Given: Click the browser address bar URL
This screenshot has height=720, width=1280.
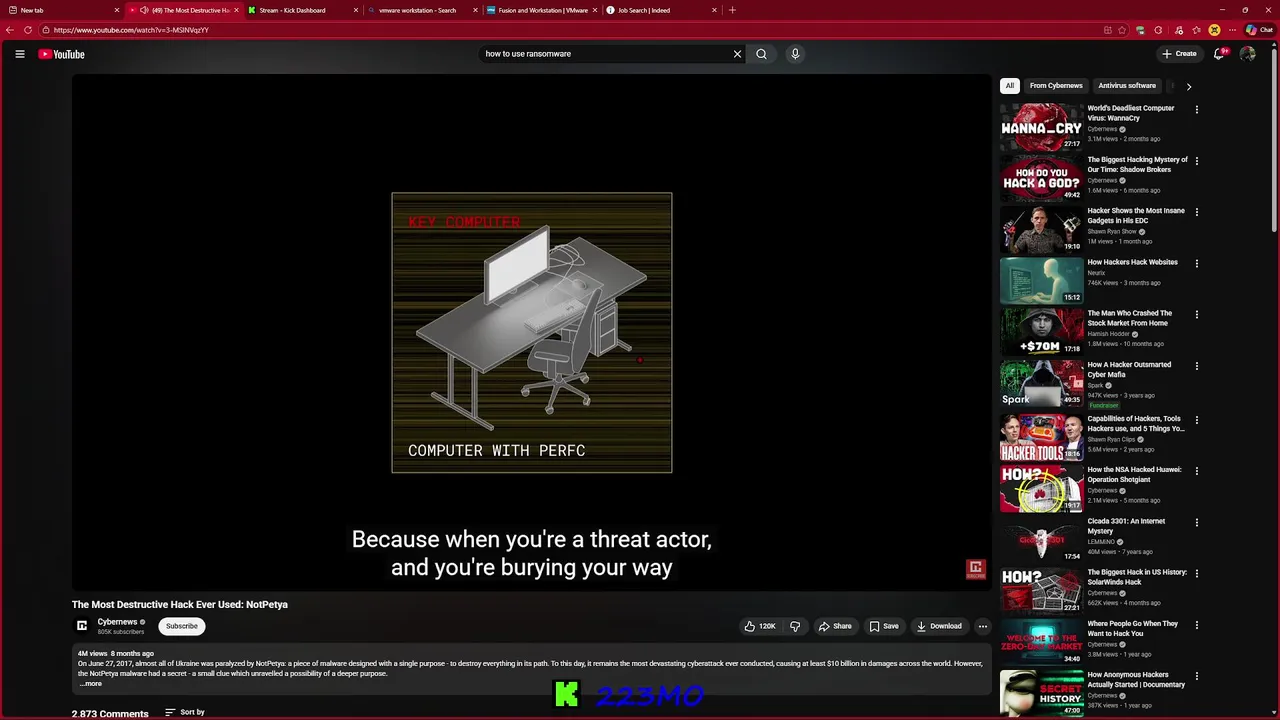Looking at the screenshot, I should 131,30.
